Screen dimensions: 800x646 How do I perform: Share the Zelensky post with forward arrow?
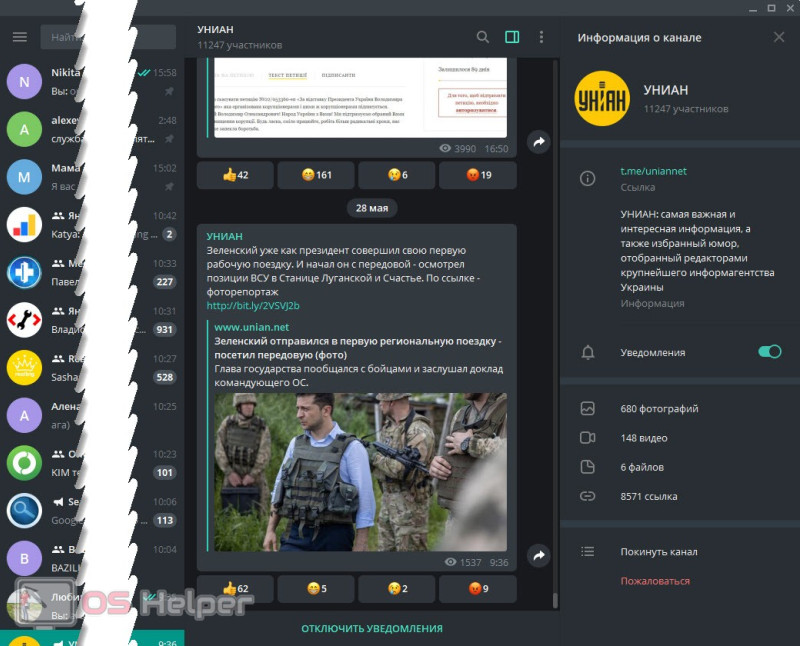538,555
